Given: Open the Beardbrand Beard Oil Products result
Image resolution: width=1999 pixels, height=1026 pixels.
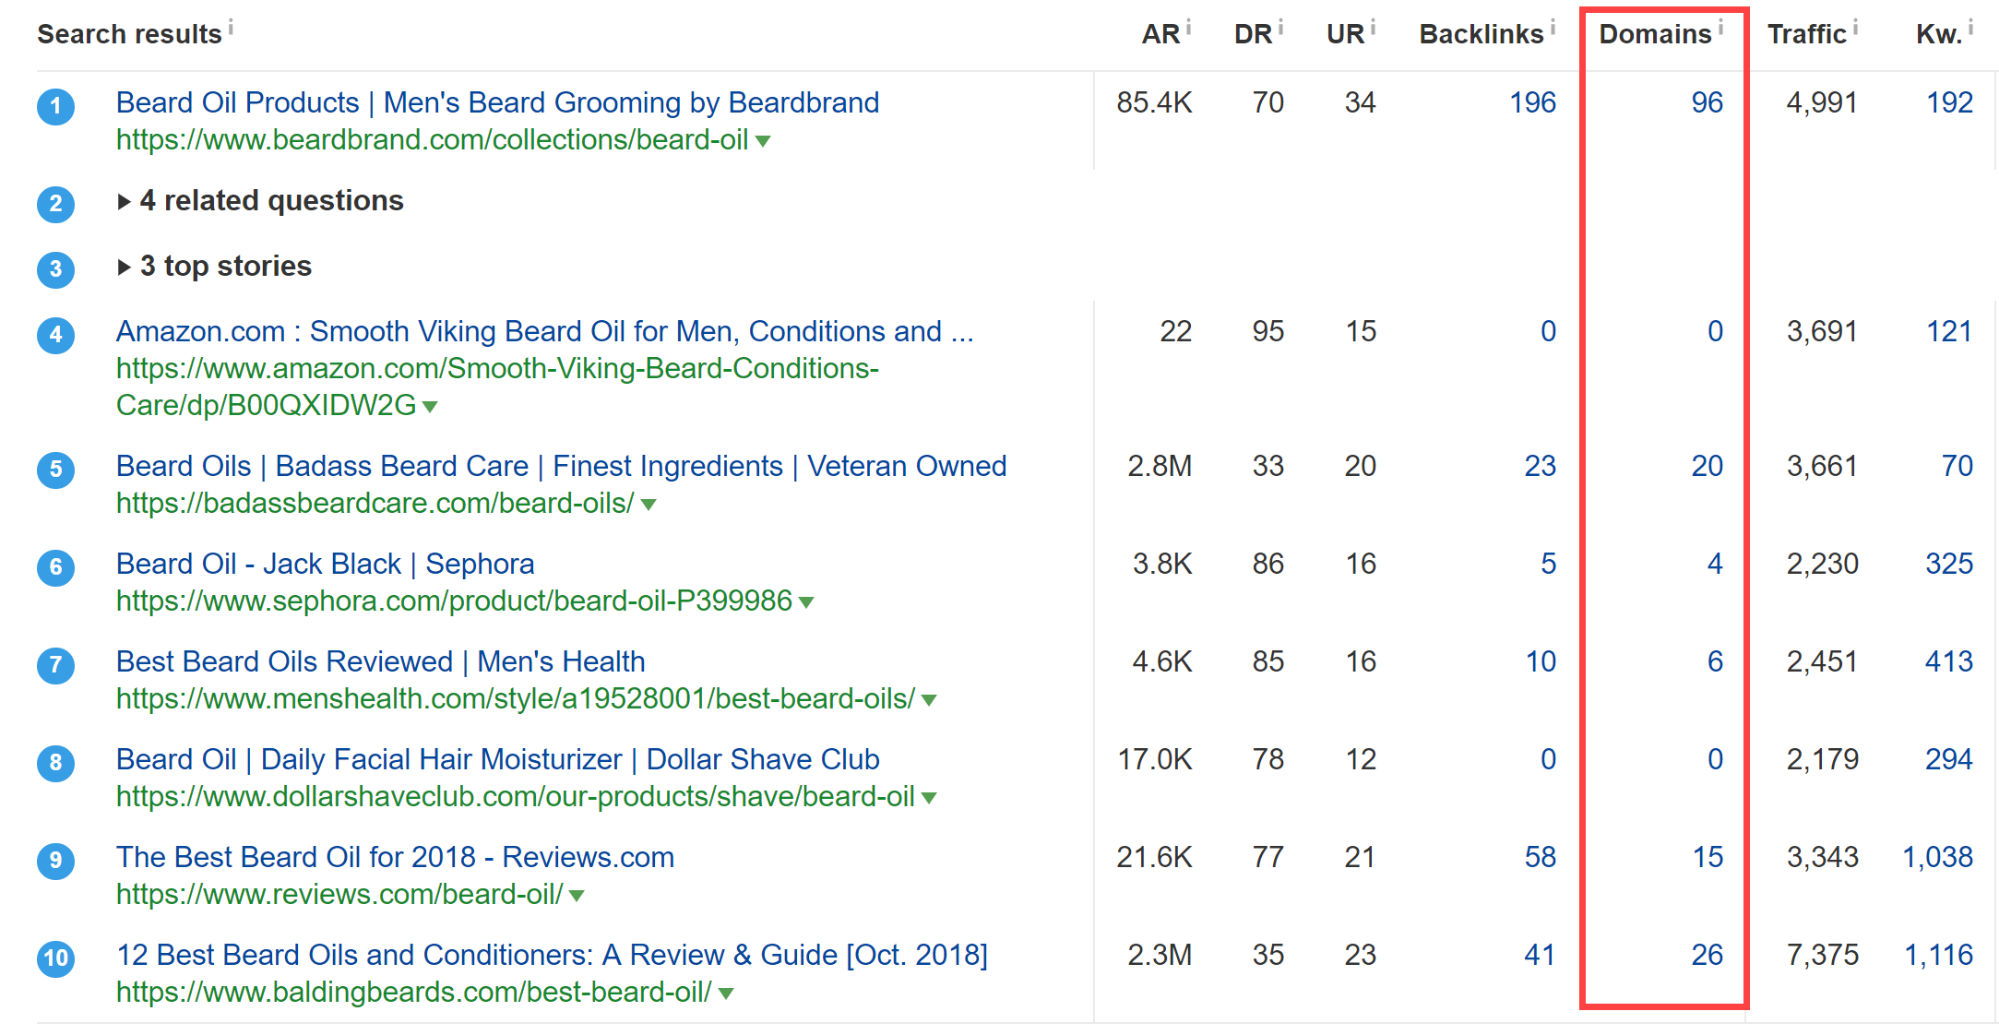Looking at the screenshot, I should (497, 103).
